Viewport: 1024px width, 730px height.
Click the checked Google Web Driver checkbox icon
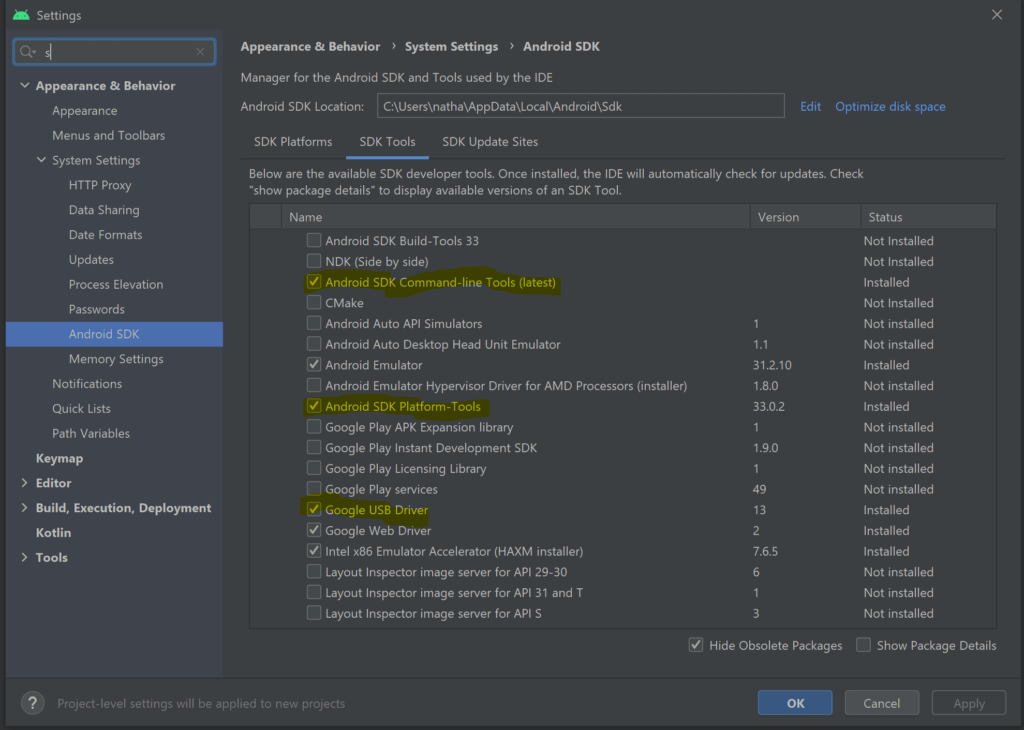pos(314,530)
